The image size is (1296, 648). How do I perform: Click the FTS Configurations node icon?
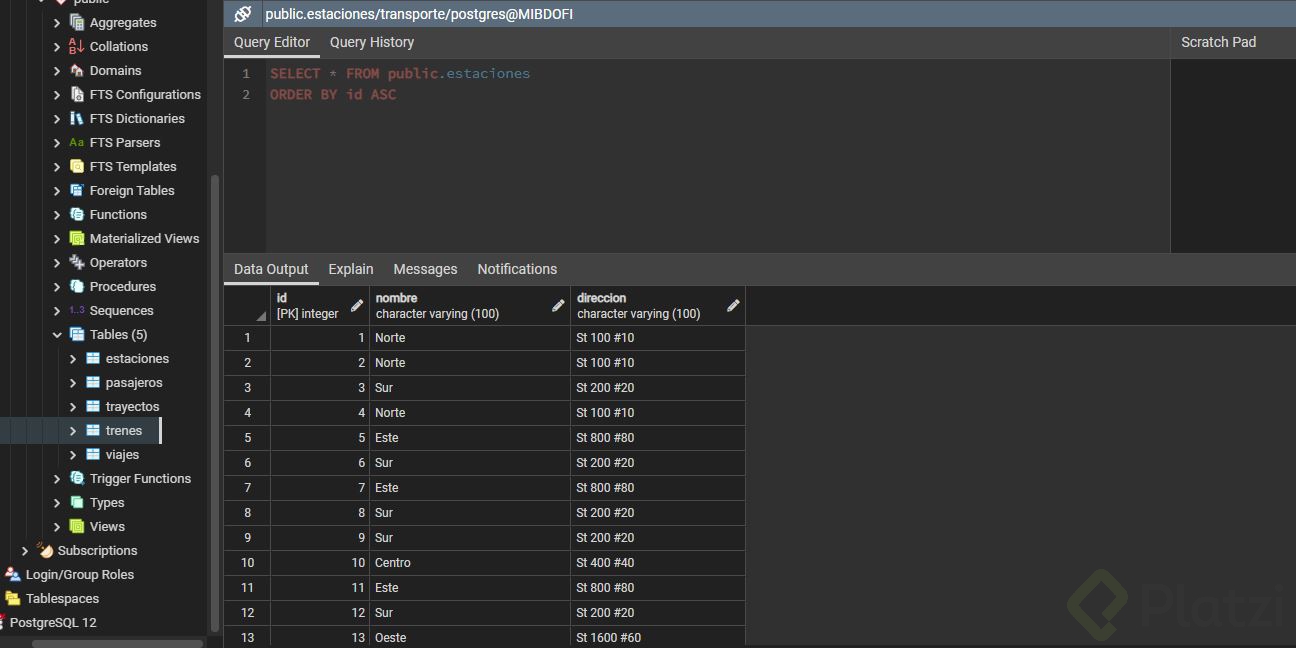(77, 94)
